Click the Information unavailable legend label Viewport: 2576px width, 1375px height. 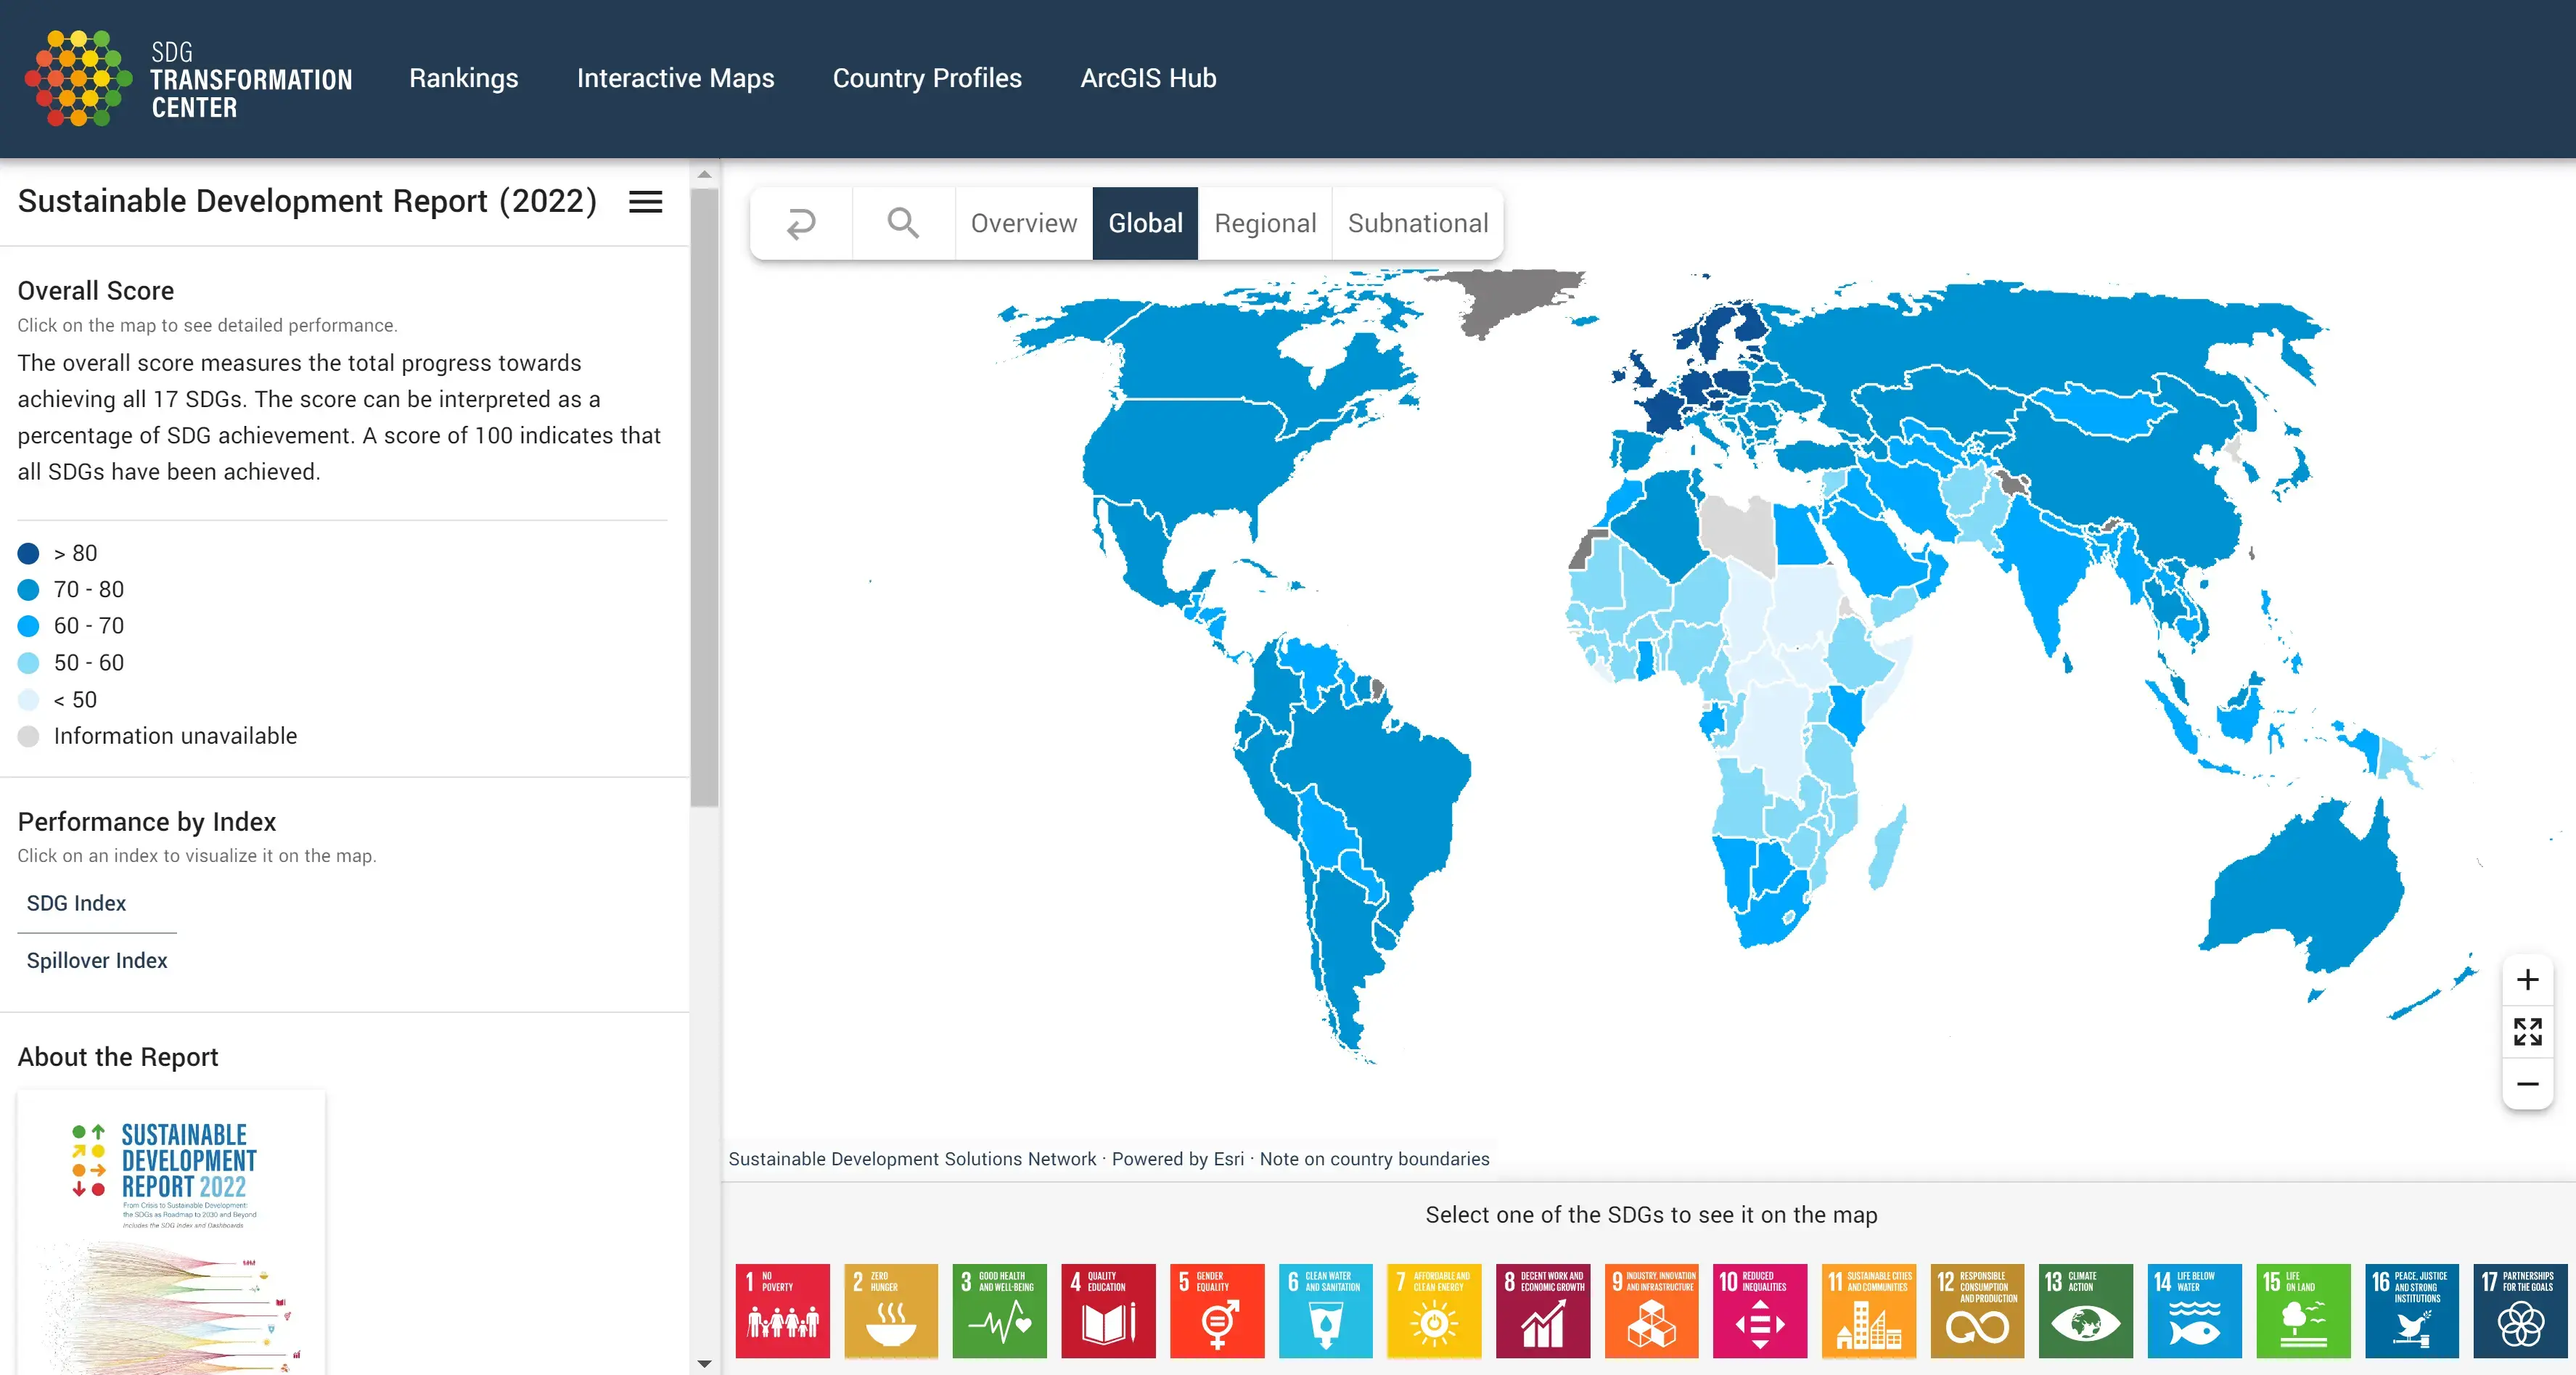pos(175,736)
